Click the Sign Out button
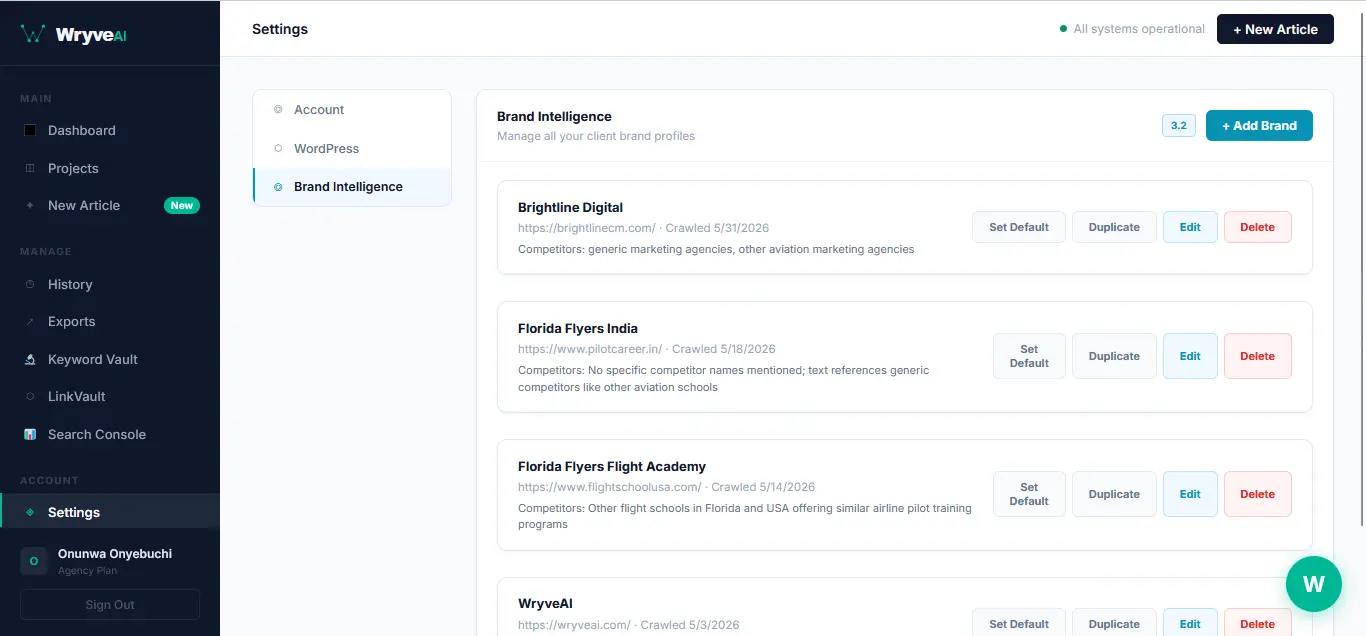The height and width of the screenshot is (636, 1366). point(110,605)
